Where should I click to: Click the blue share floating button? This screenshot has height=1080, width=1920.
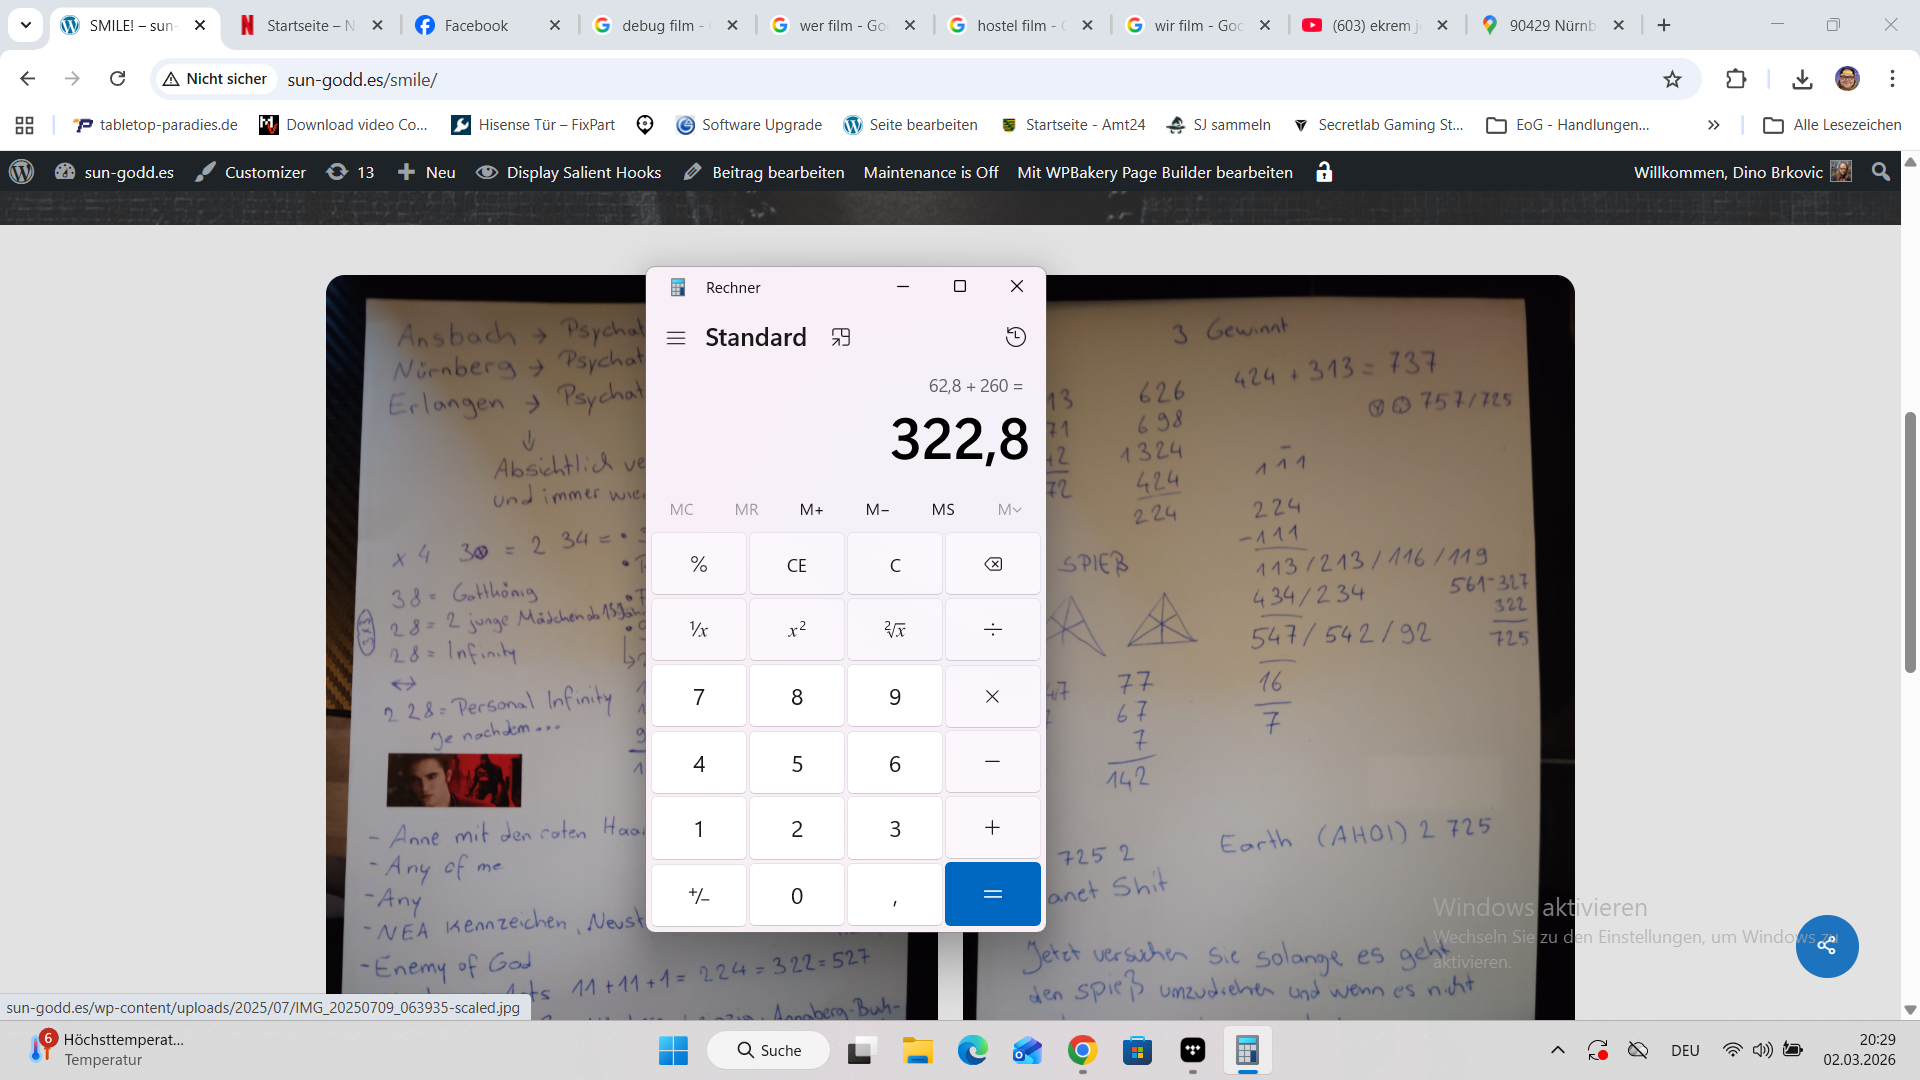[x=1827, y=946]
